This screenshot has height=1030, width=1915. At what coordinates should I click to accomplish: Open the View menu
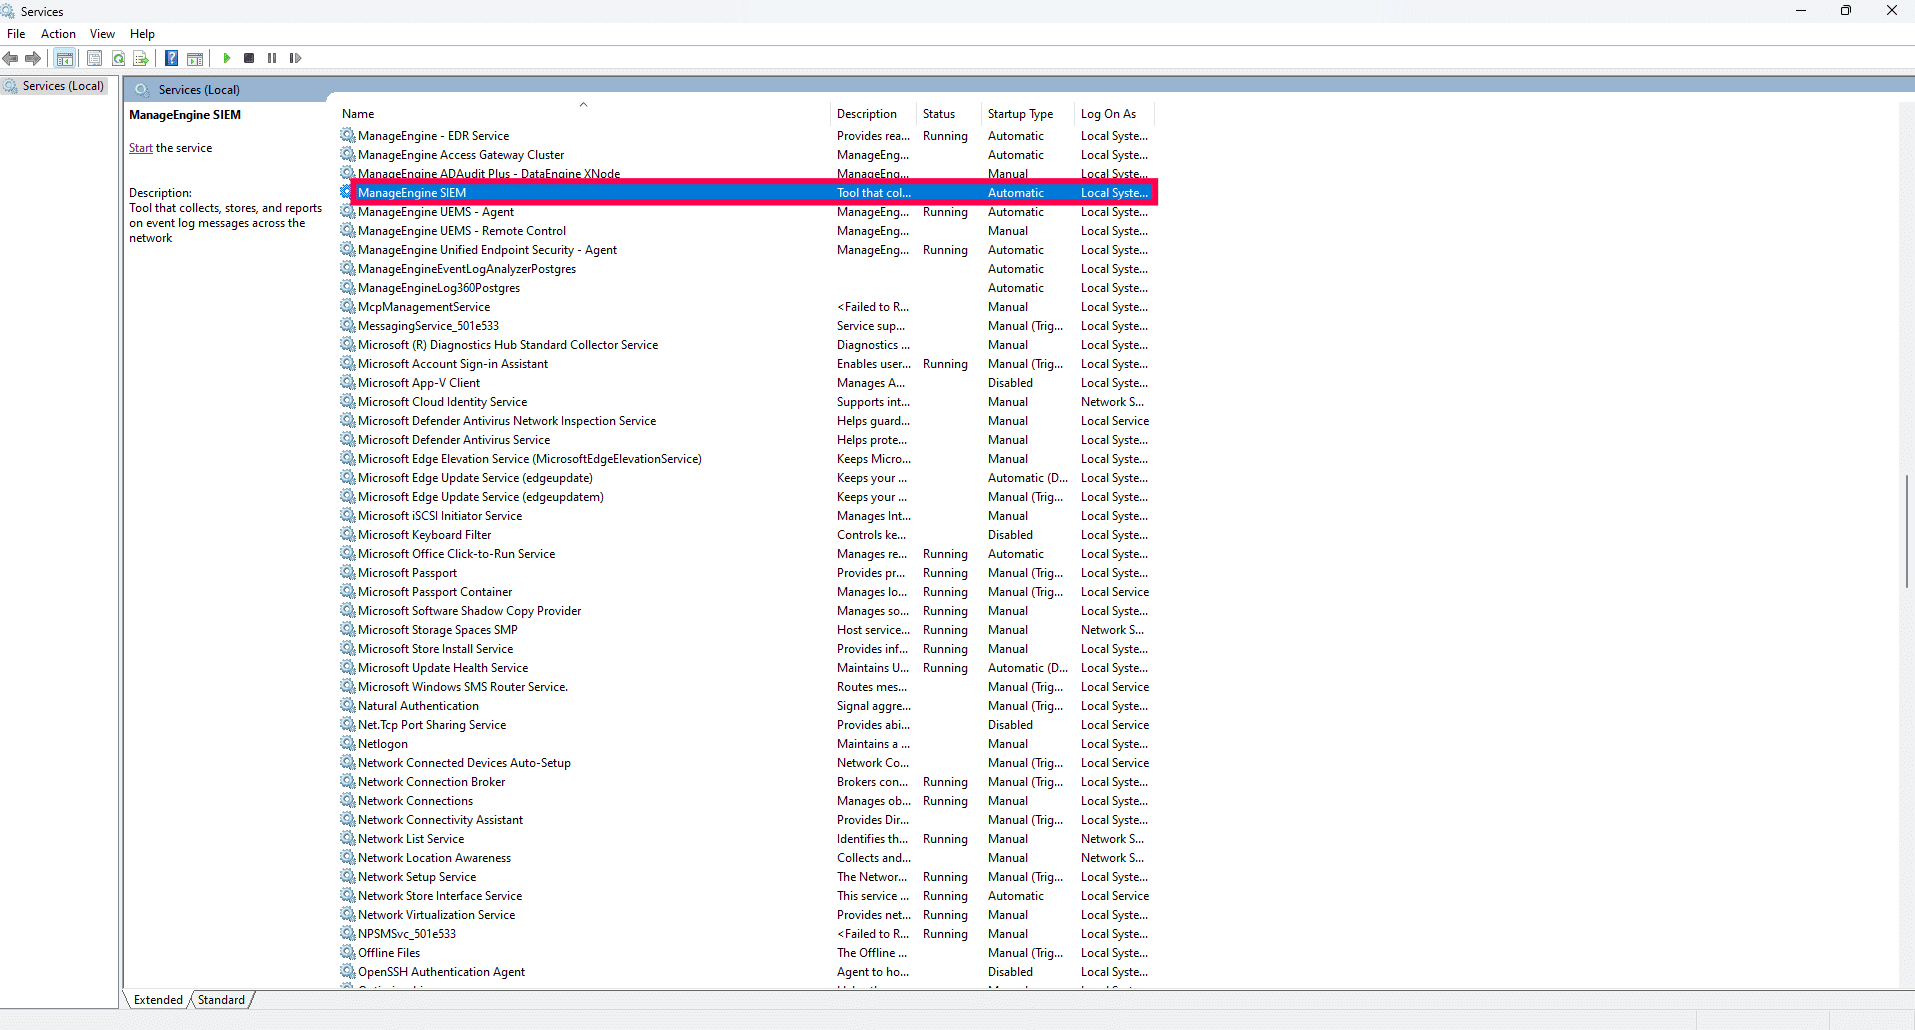[102, 34]
